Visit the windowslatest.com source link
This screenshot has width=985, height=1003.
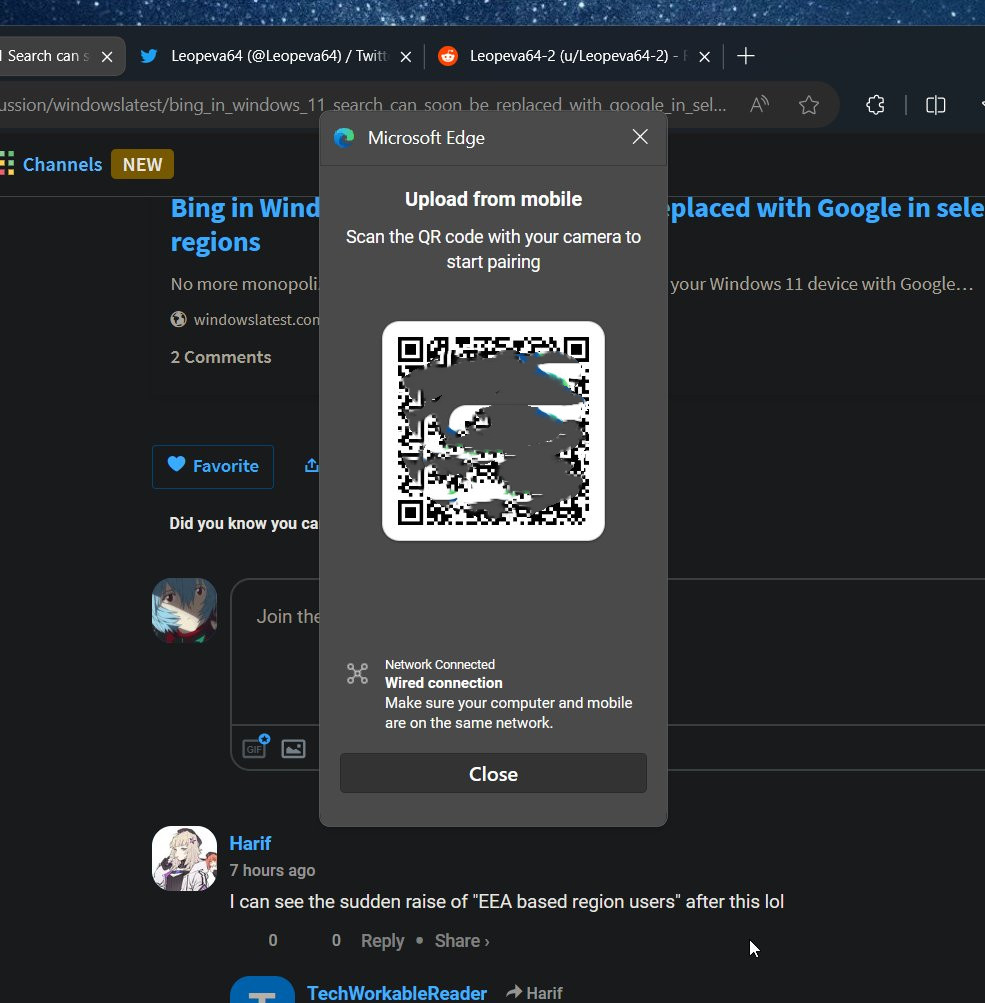(256, 319)
